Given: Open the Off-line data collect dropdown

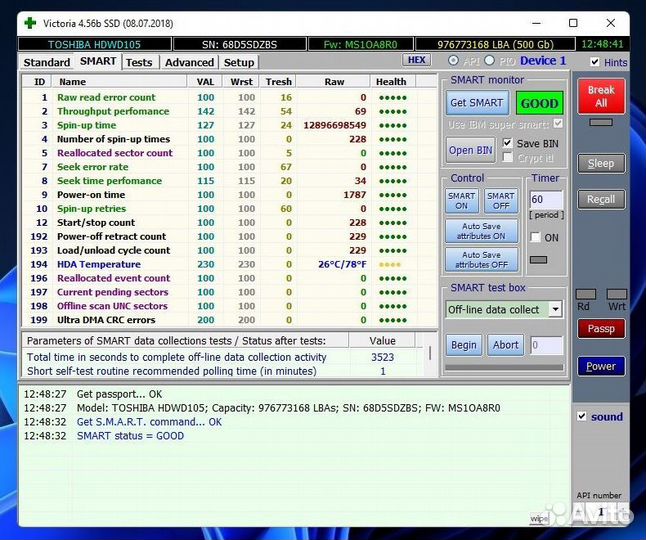Looking at the screenshot, I should click(x=555, y=310).
